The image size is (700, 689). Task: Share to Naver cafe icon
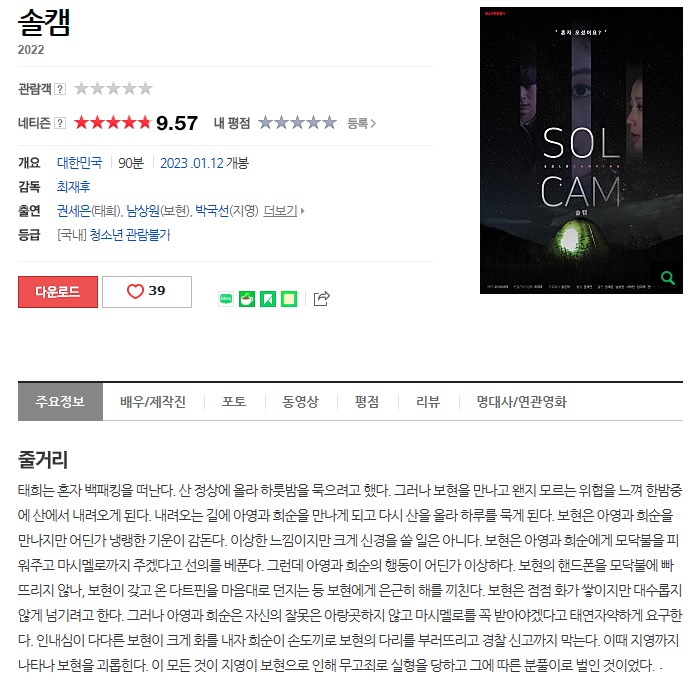click(247, 299)
